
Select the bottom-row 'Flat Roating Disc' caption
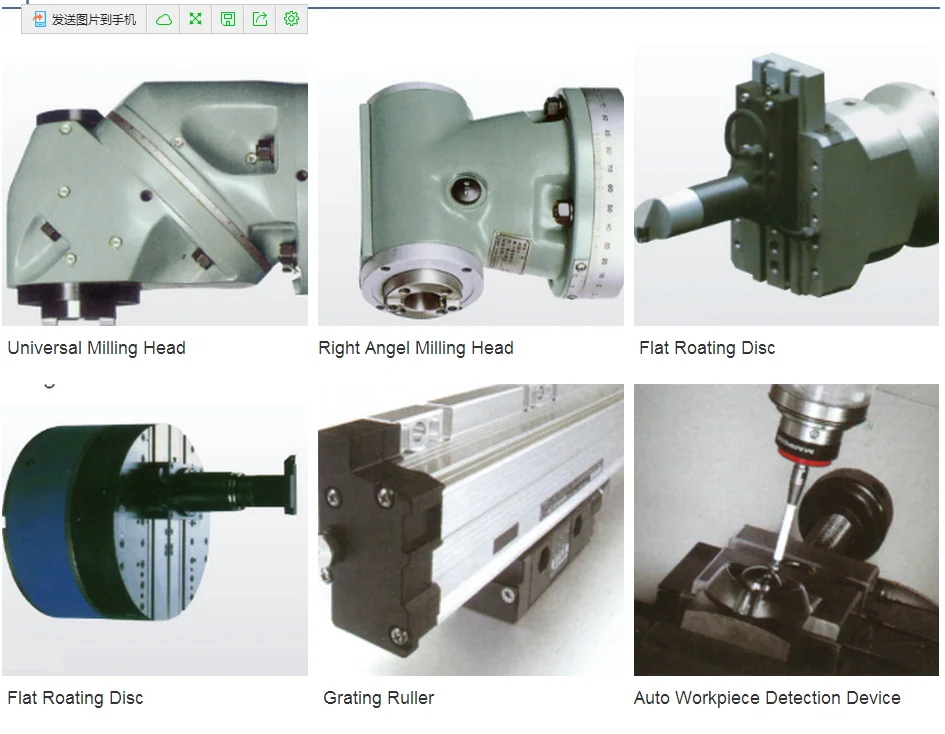point(75,698)
